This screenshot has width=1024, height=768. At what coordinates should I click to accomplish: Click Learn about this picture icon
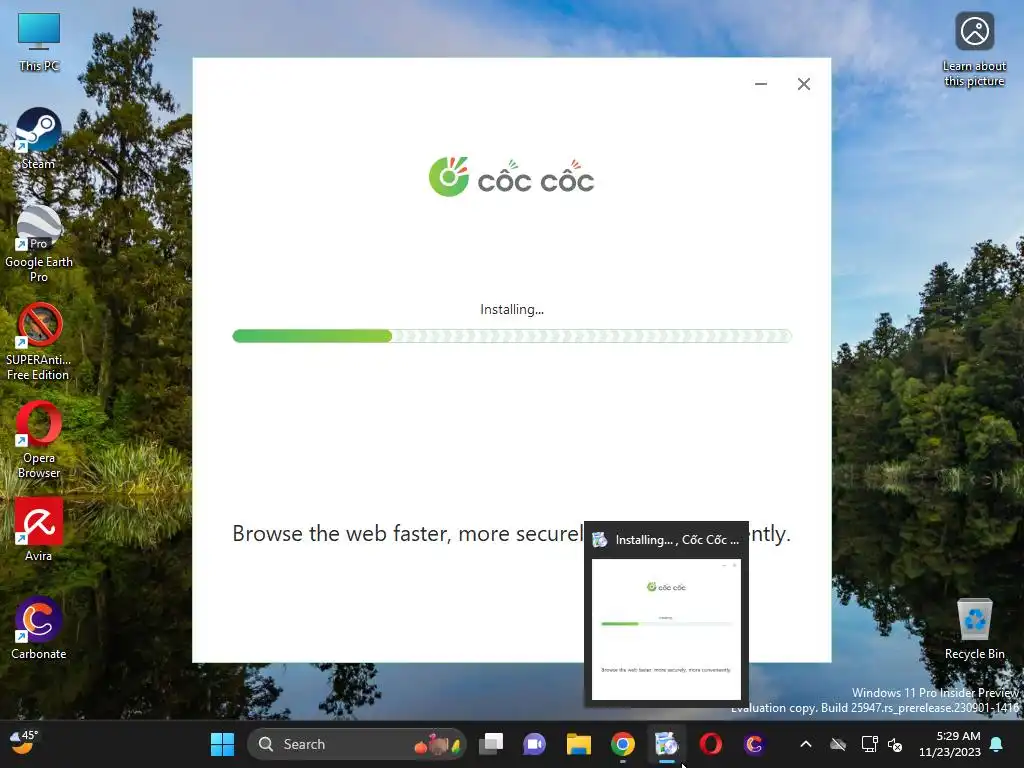974,50
